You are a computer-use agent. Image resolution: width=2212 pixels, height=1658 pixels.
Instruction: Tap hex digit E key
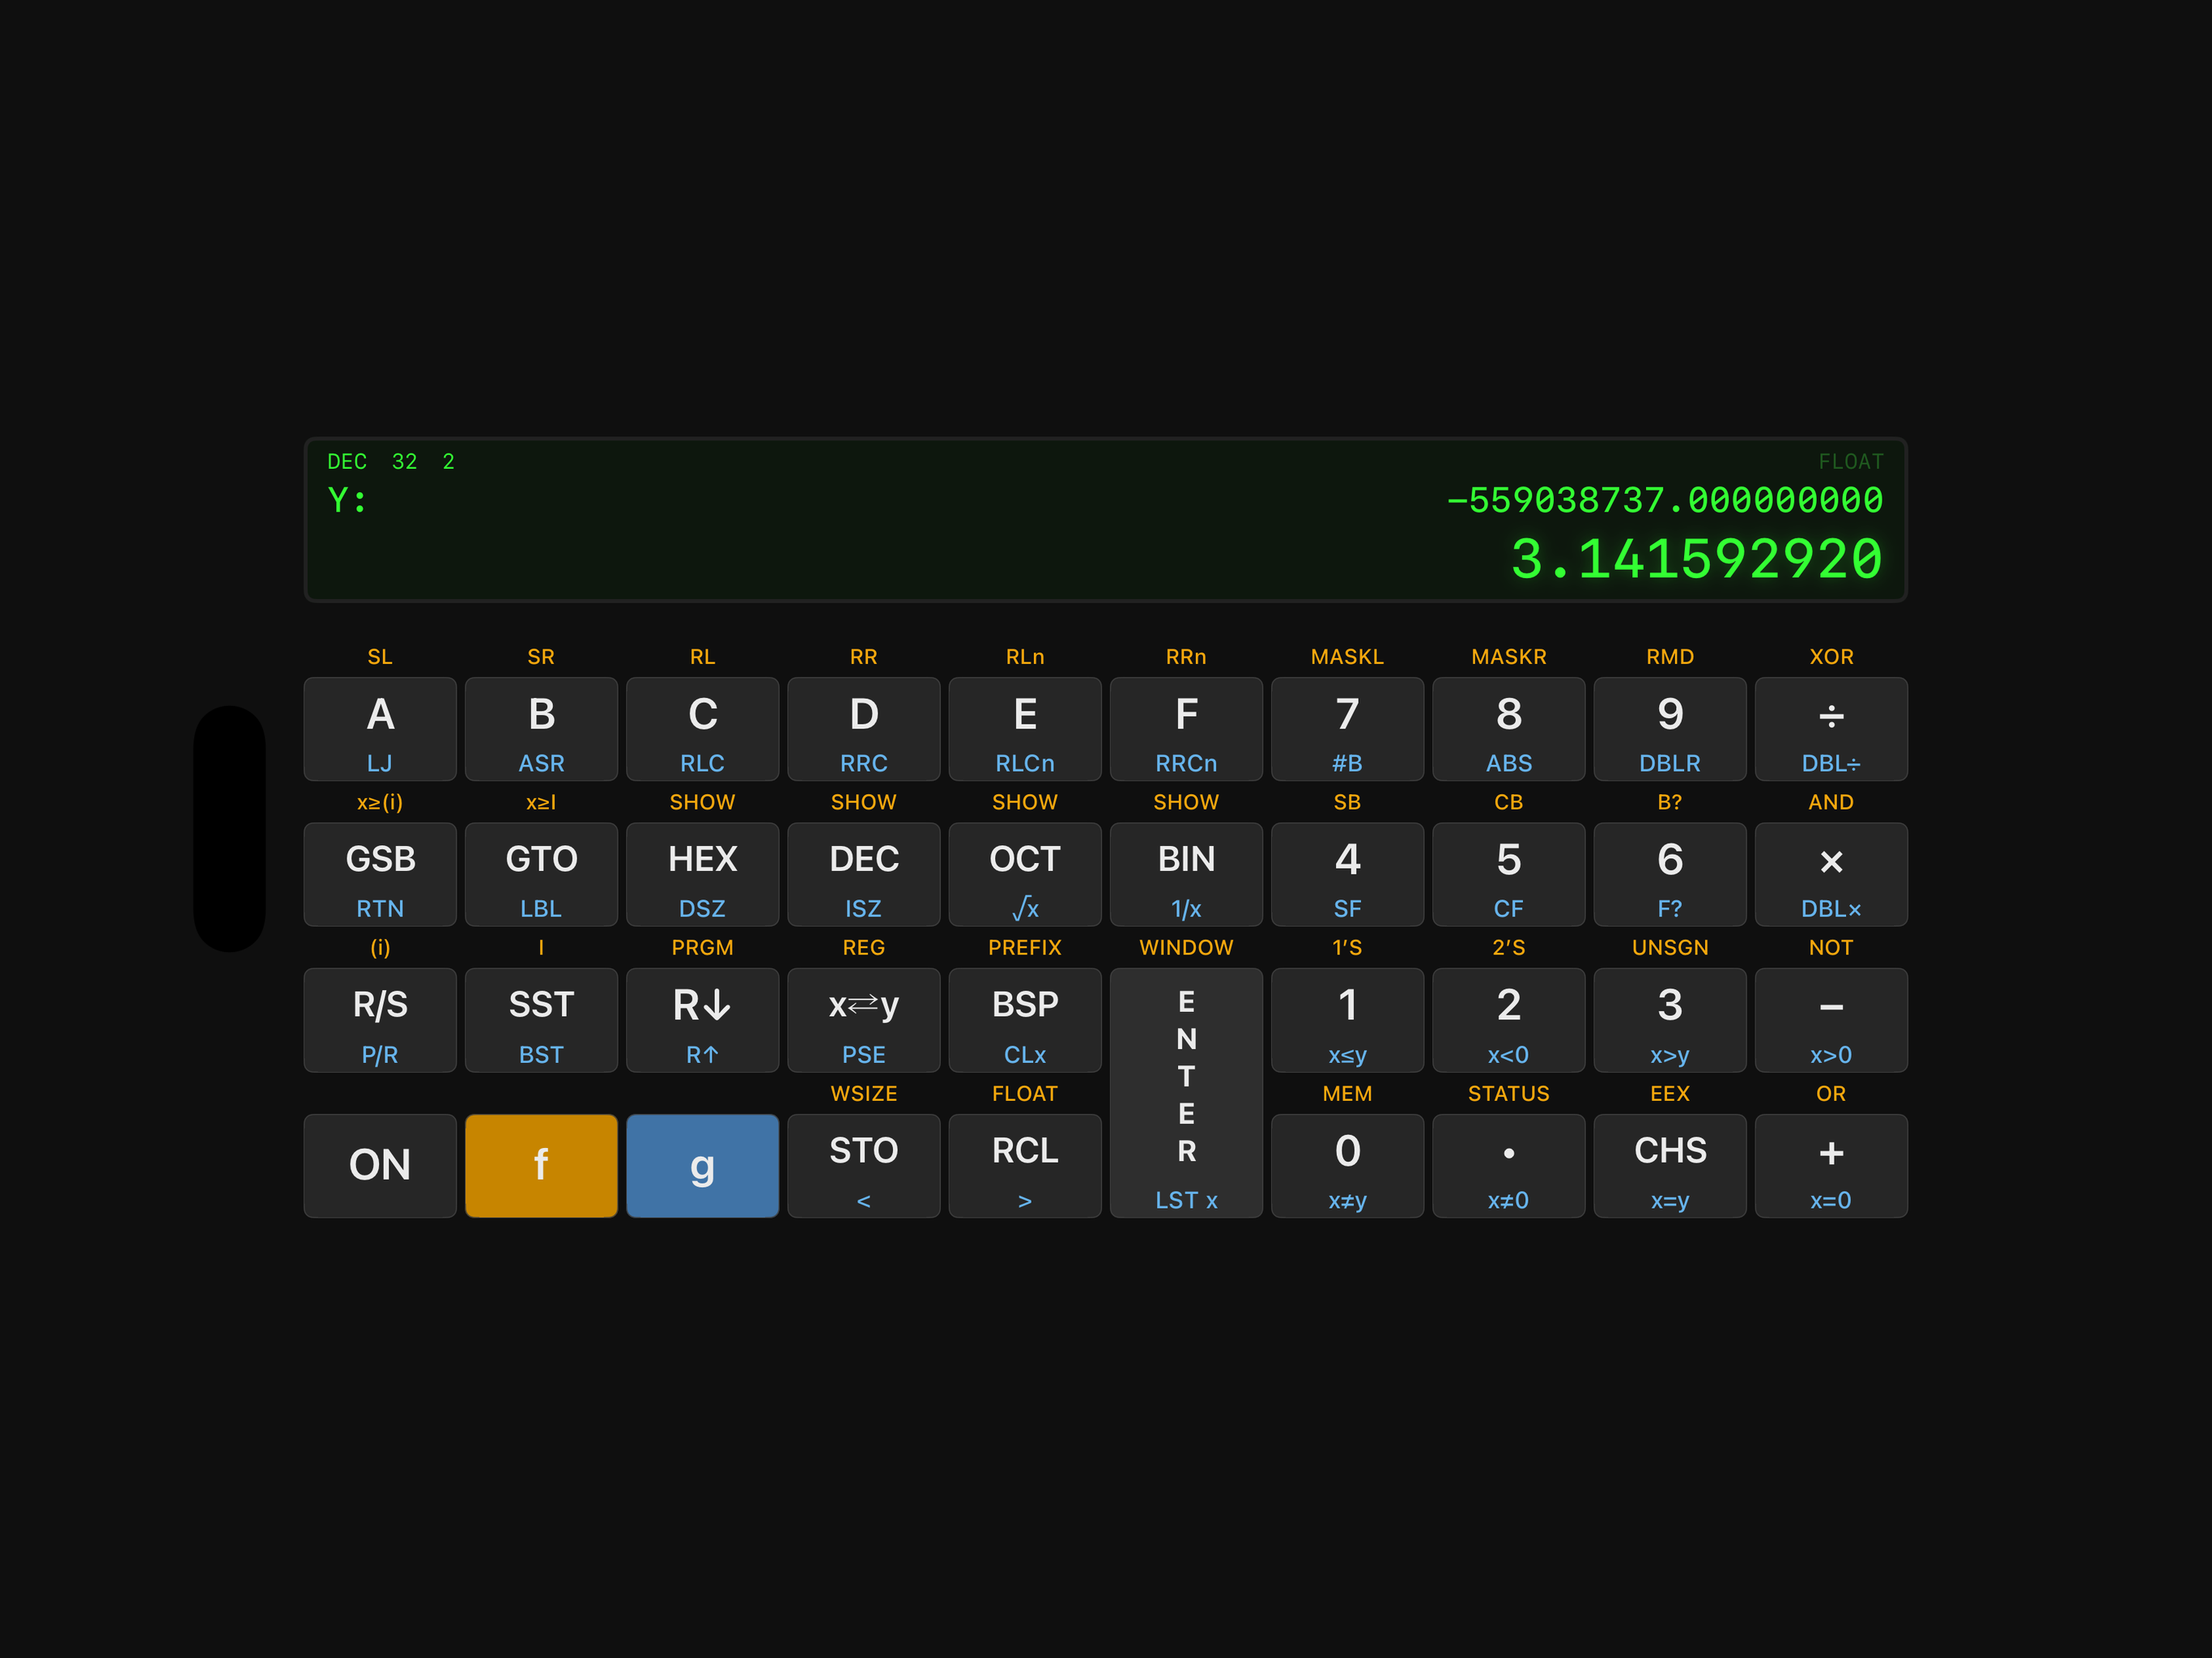1025,729
